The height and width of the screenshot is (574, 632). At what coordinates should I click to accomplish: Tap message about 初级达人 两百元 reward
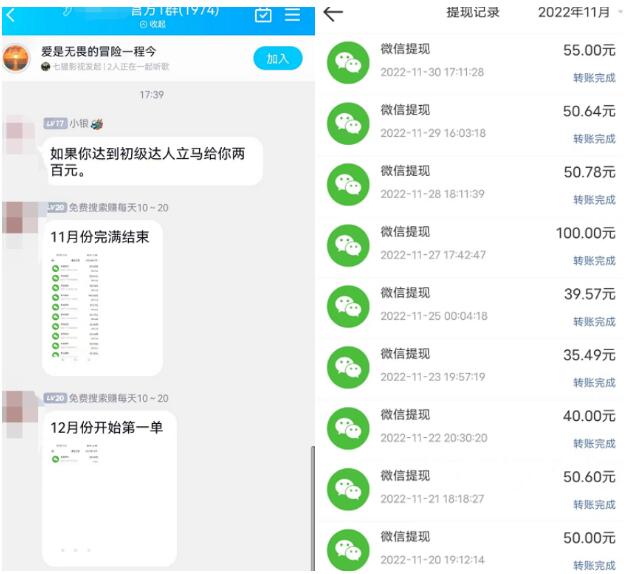click(x=151, y=161)
